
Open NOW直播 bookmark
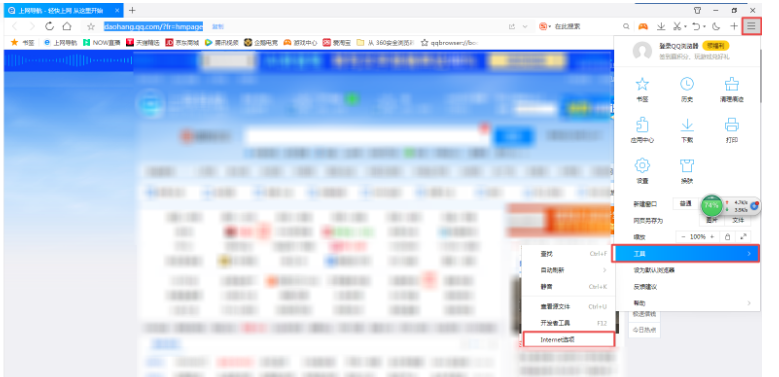click(x=102, y=43)
